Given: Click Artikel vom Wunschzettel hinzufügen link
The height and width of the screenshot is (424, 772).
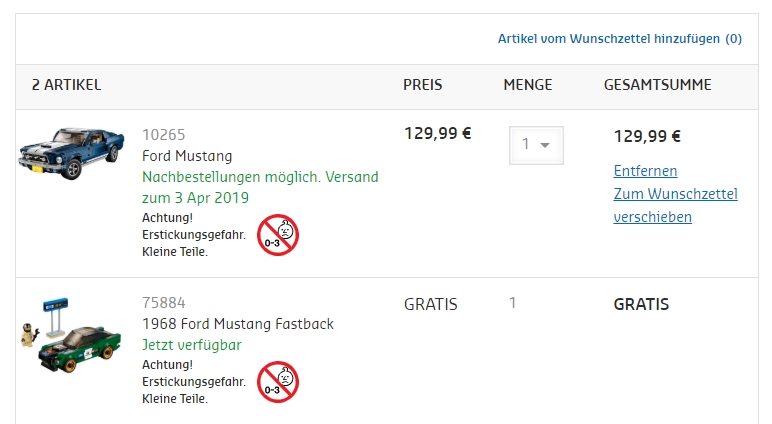Looking at the screenshot, I should point(619,39).
